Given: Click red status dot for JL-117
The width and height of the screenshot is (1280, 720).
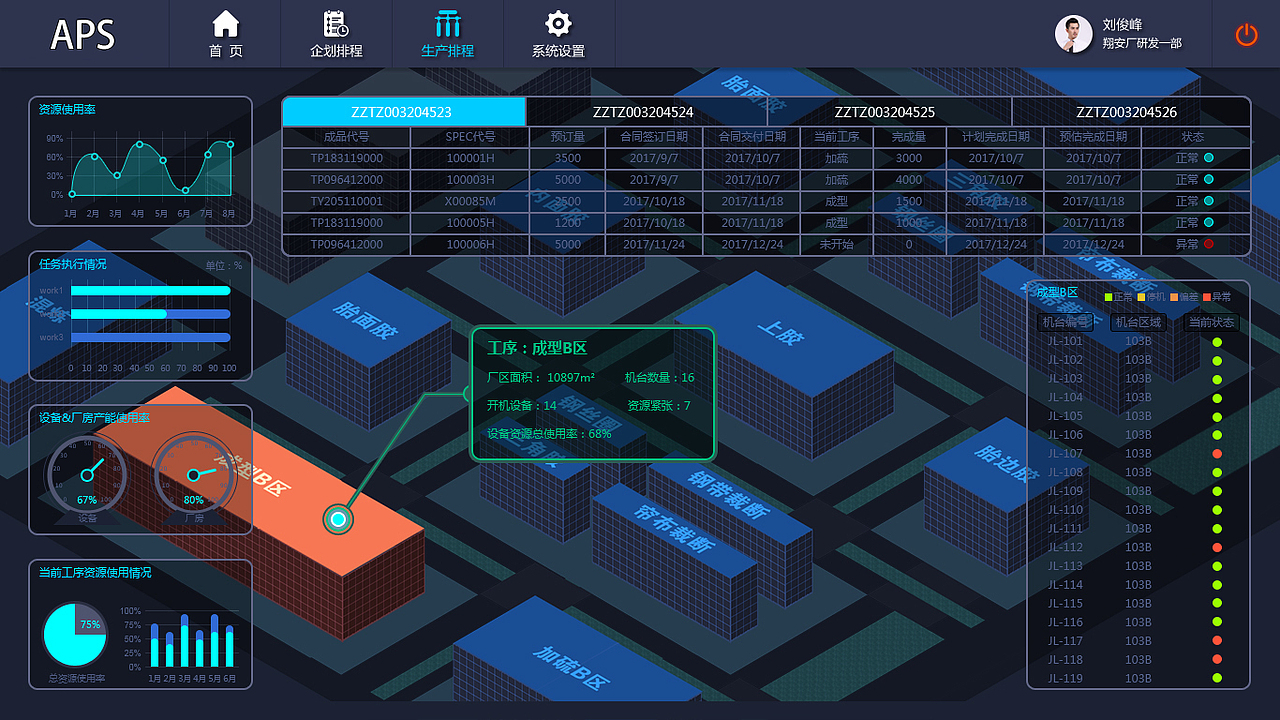Looking at the screenshot, I should [x=1217, y=641].
